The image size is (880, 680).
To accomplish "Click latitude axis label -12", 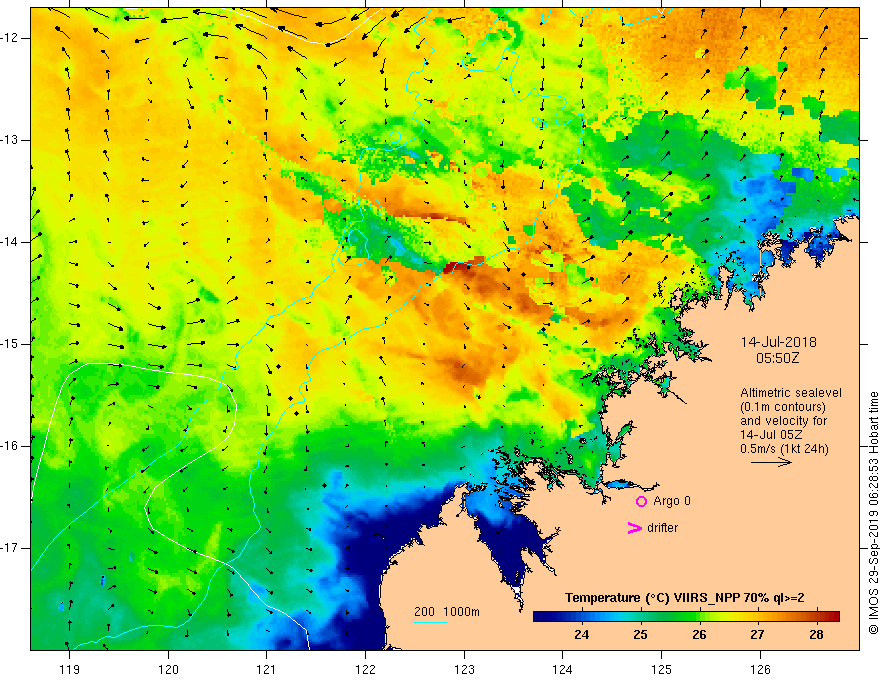I will click(11, 38).
